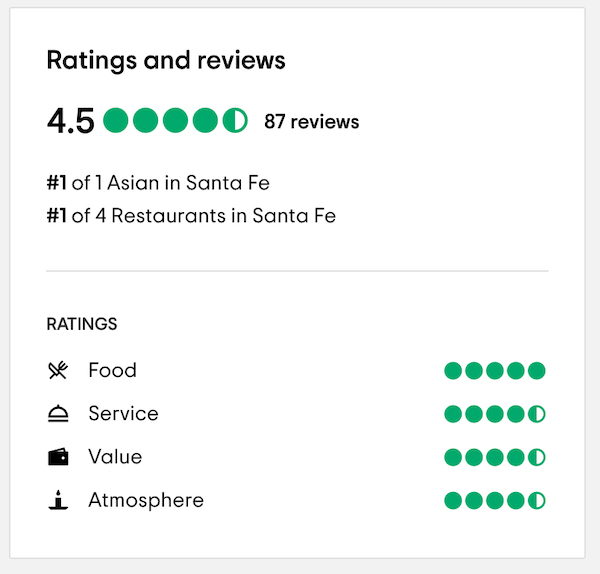Click the overall 4.5 rating bubbles
Image resolution: width=600 pixels, height=574 pixels.
click(x=175, y=121)
